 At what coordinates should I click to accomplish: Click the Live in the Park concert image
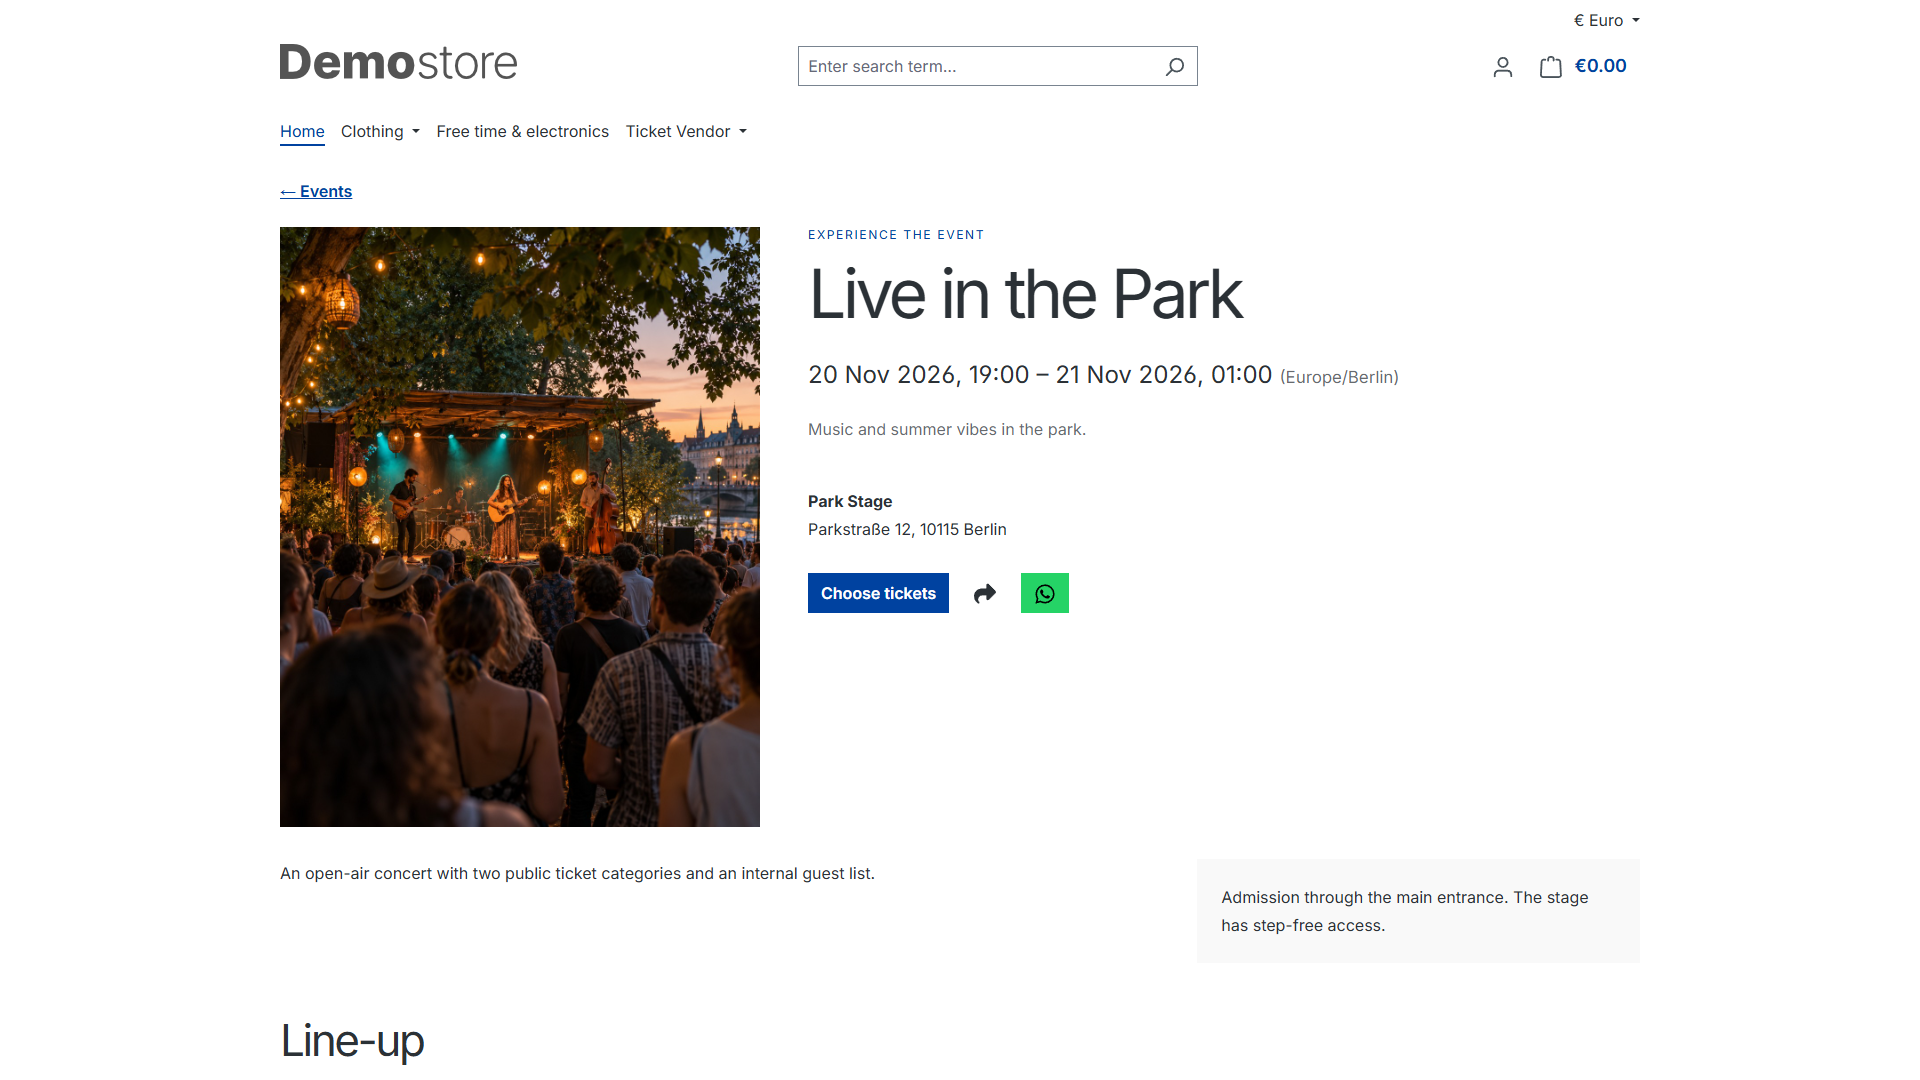520,527
